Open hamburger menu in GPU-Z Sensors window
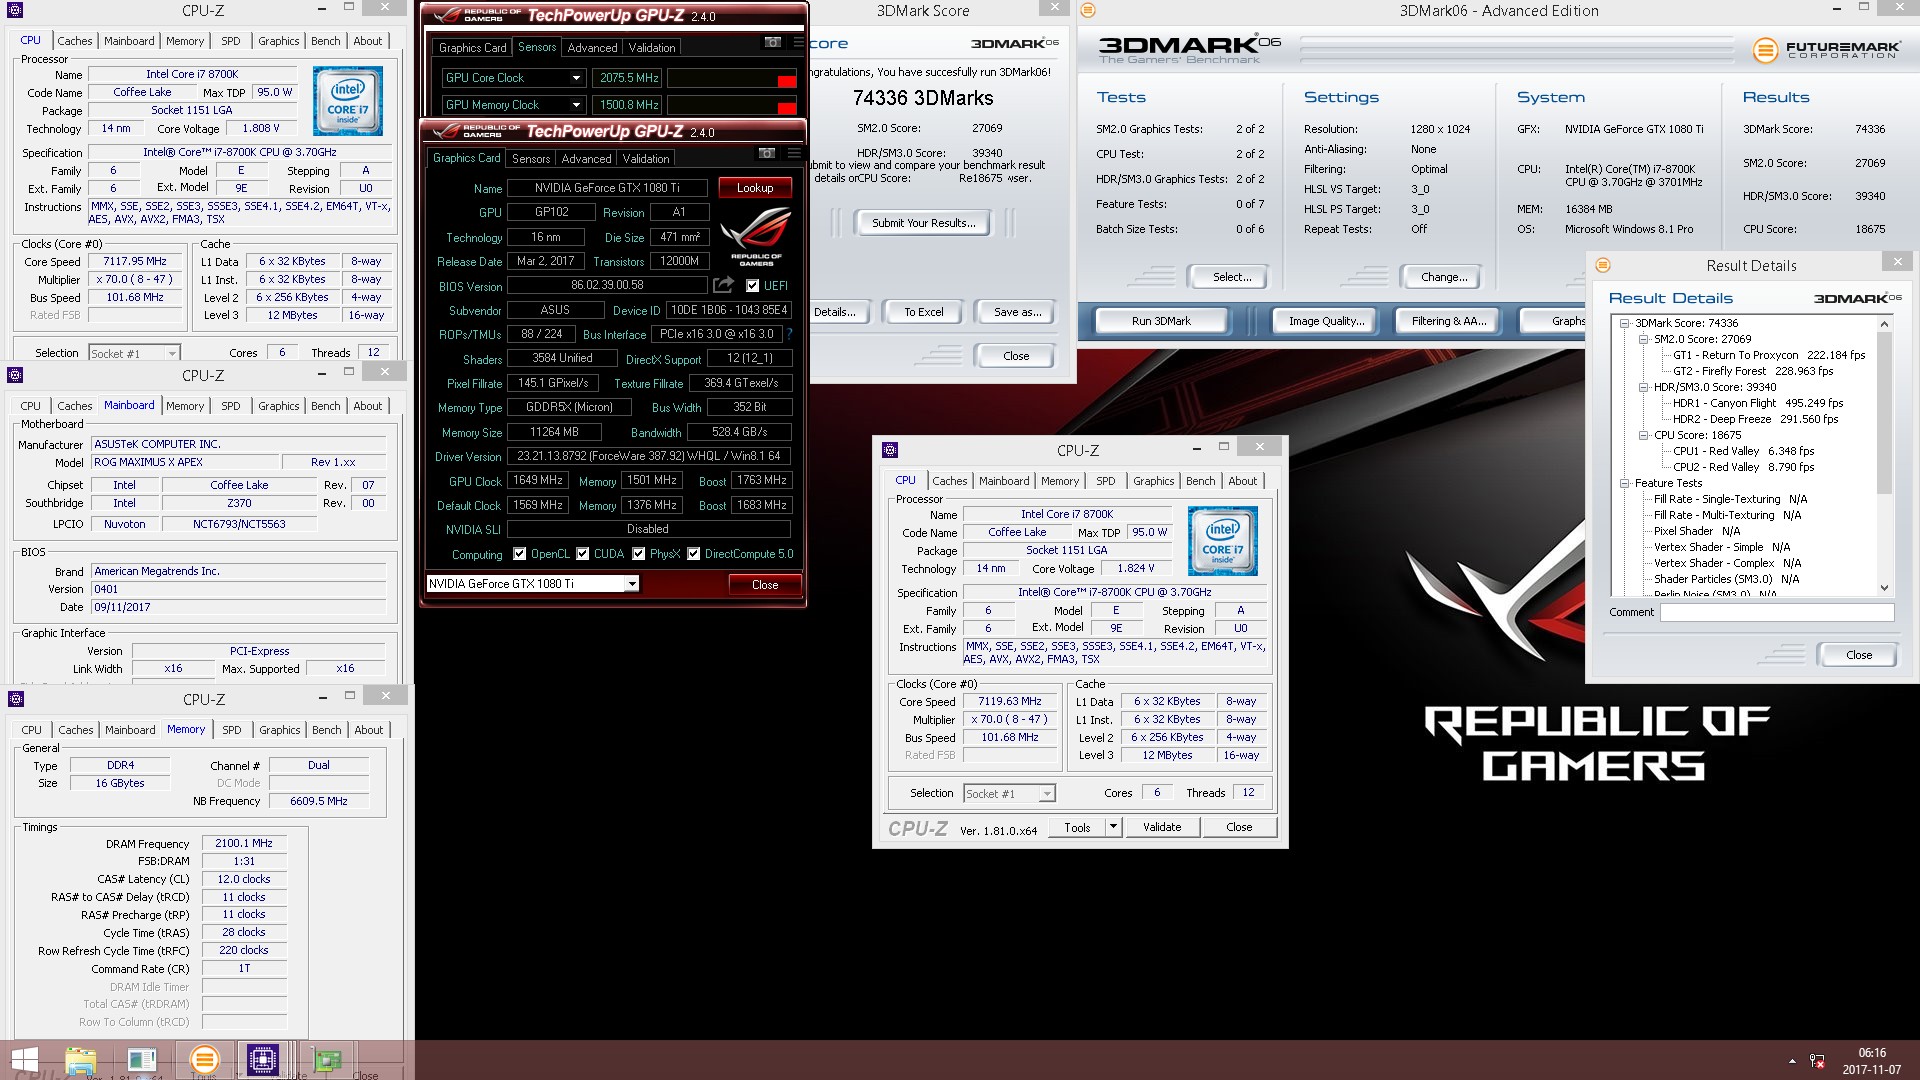 pos(799,43)
